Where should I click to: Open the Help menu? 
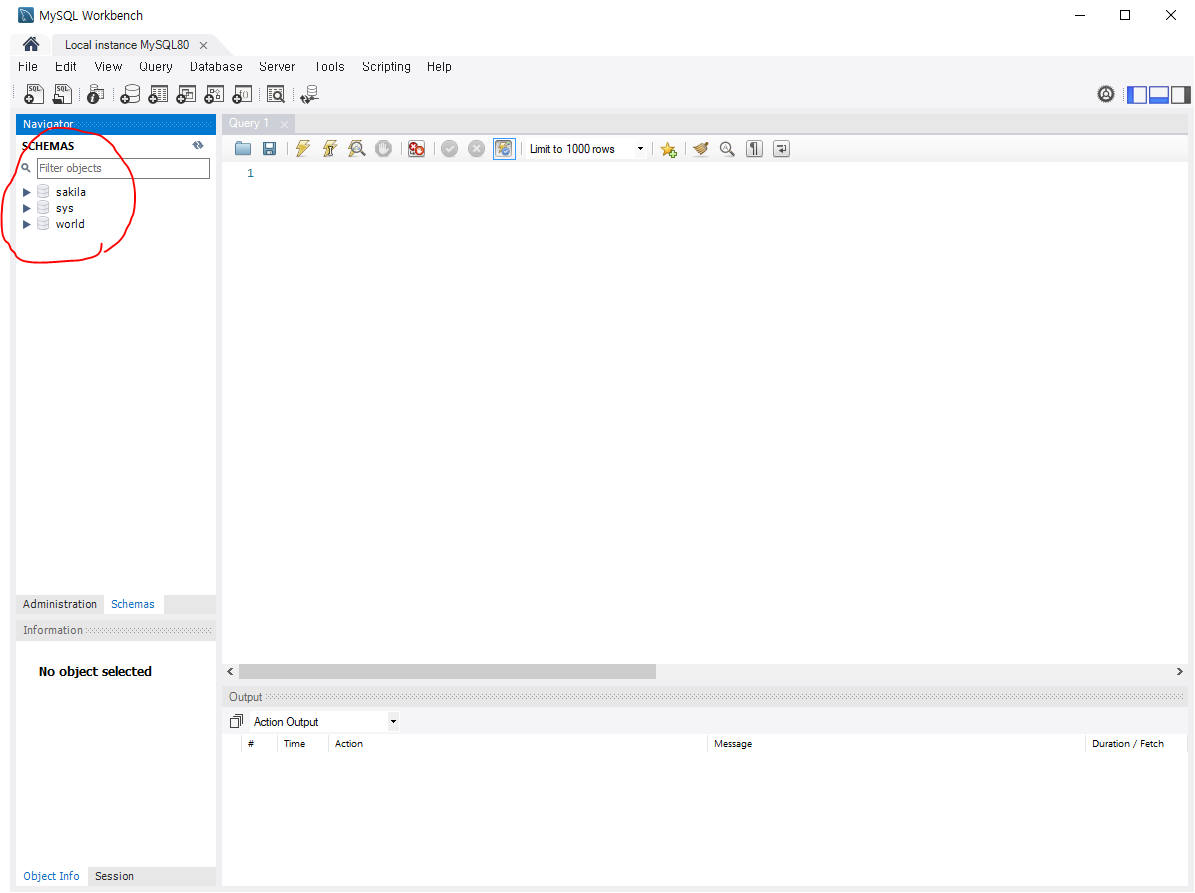tap(439, 66)
